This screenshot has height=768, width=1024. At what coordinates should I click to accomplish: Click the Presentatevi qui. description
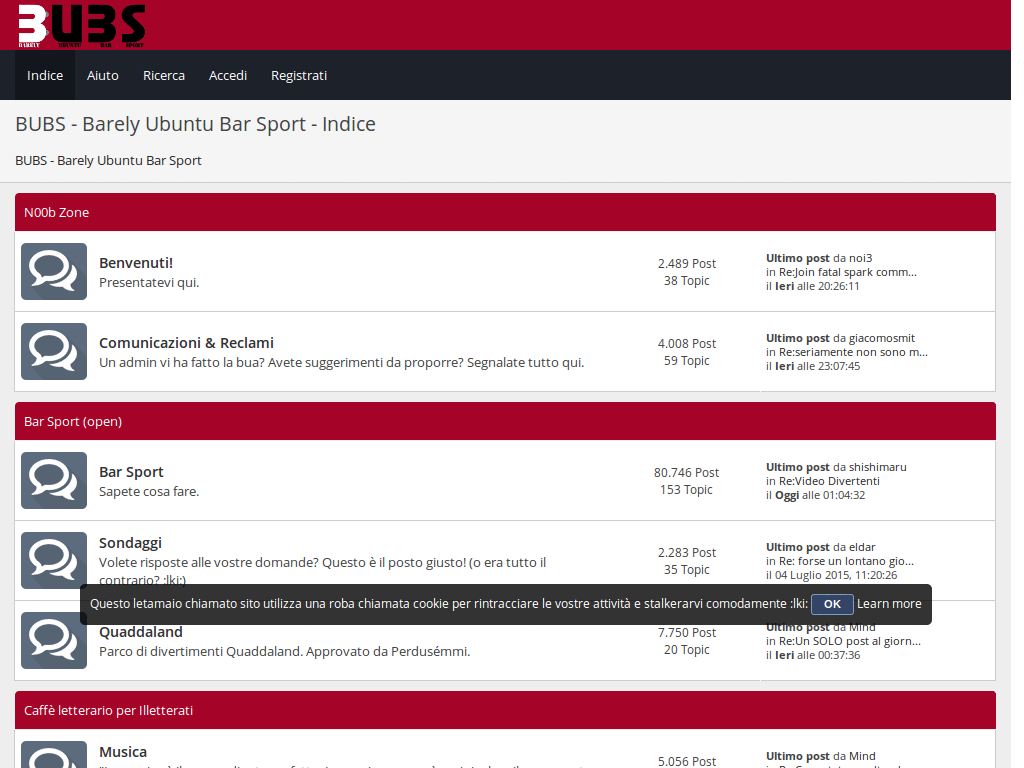pos(149,283)
